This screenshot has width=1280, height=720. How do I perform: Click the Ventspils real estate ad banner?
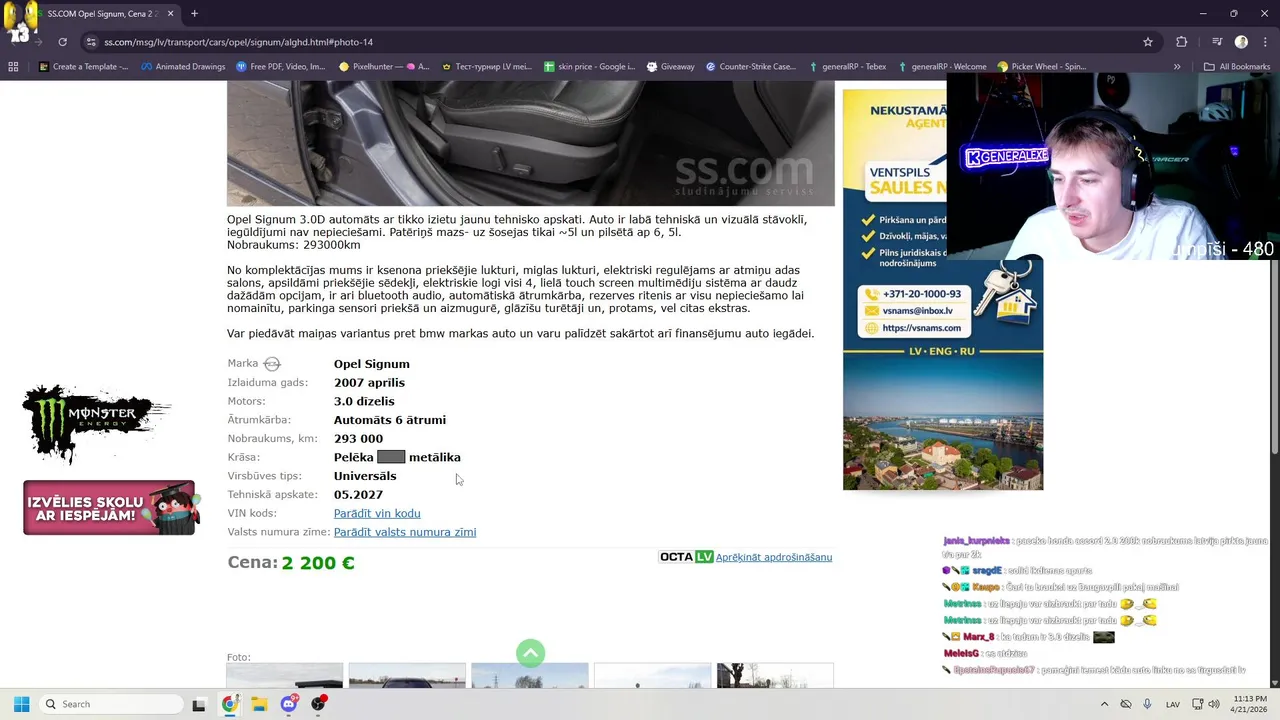click(942, 290)
